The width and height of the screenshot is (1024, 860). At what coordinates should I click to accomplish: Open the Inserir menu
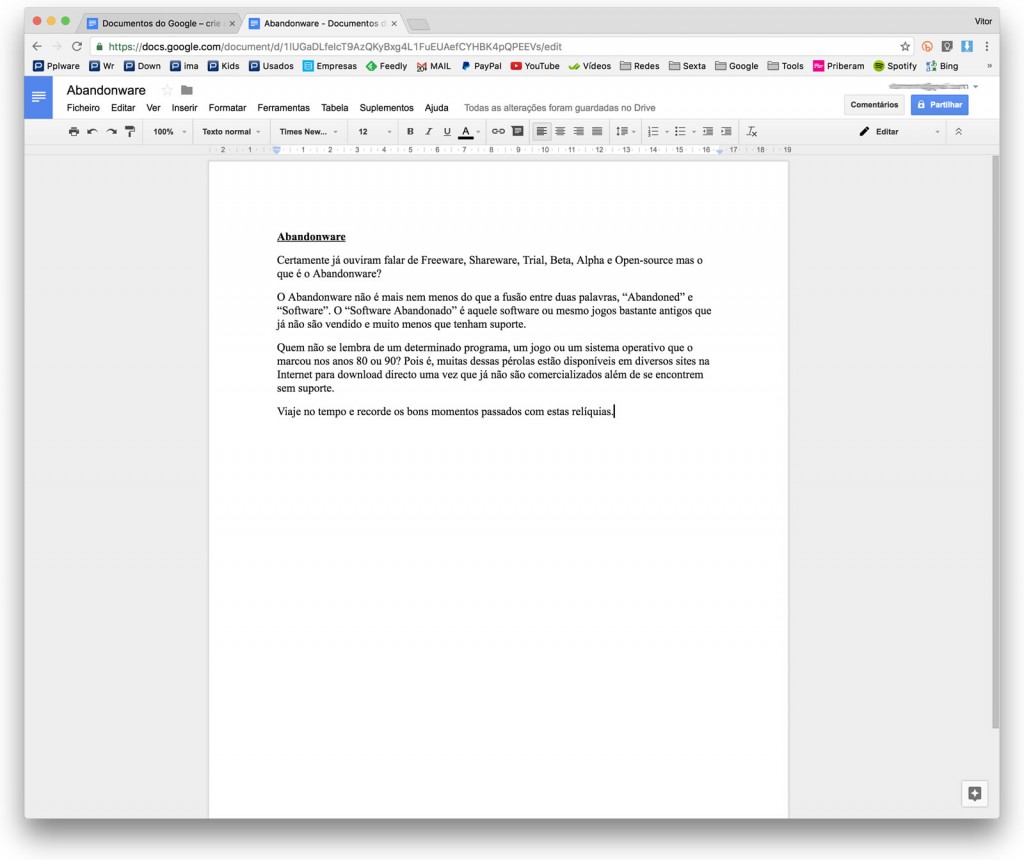pos(184,107)
